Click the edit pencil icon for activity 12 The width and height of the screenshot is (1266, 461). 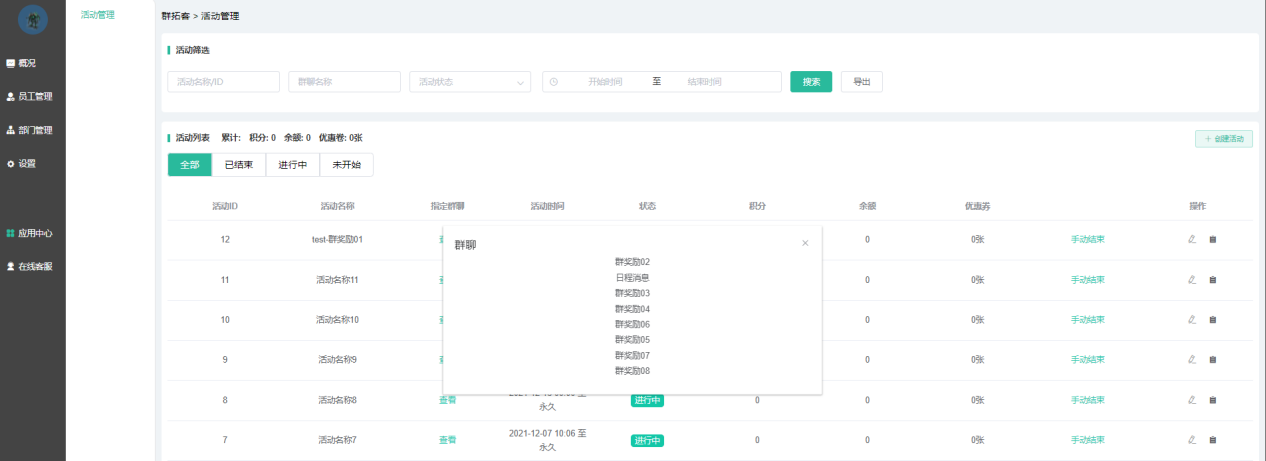tap(1191, 239)
